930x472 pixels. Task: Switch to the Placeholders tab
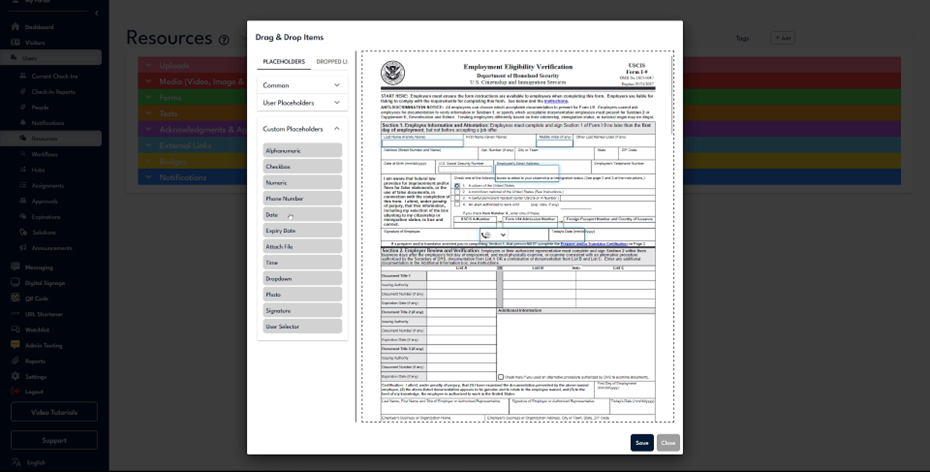coord(284,62)
